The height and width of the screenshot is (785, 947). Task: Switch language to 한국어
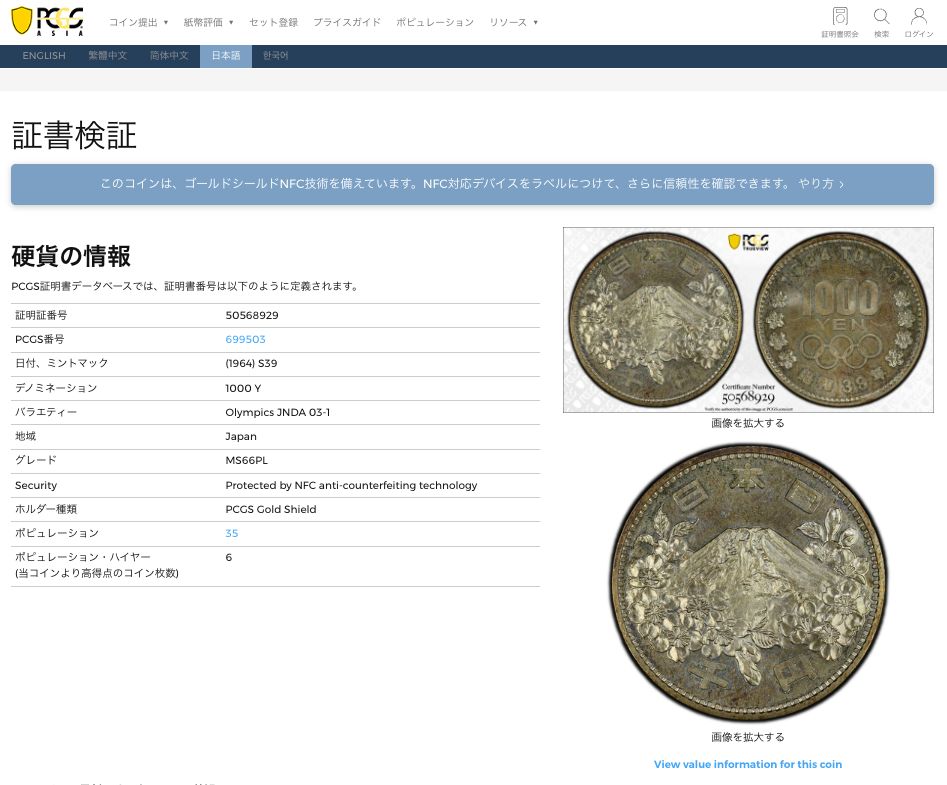click(x=275, y=56)
